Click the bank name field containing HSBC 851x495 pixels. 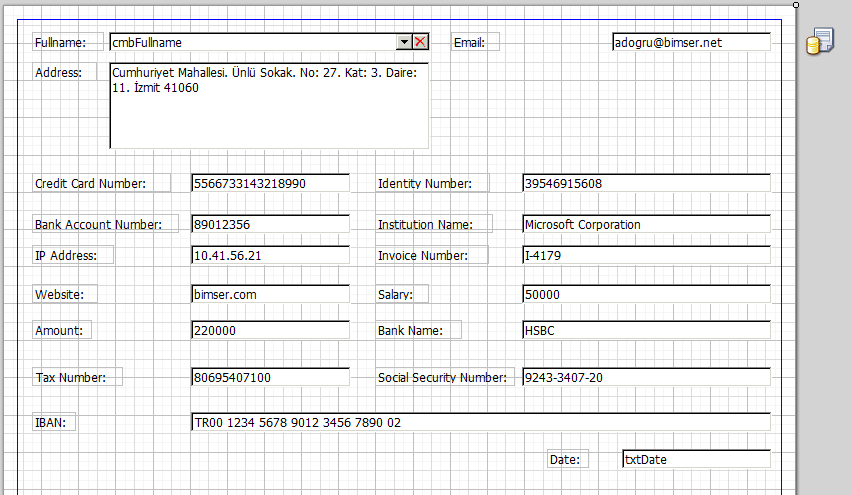646,330
